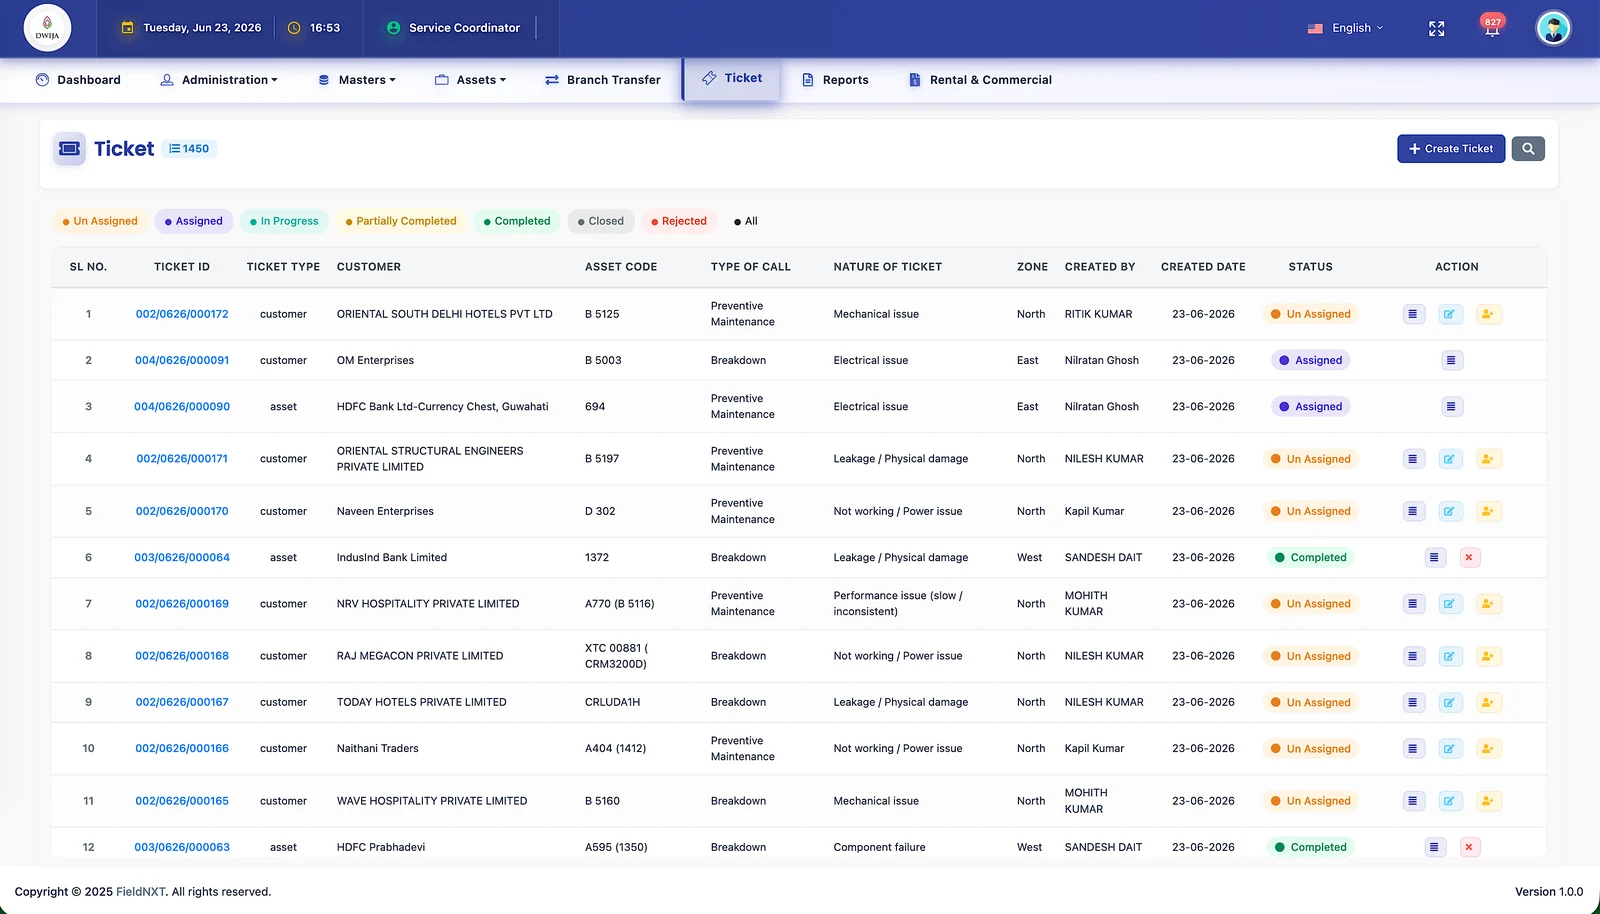Filter tickets by Partially Completed status
Screen dimensions: 1600x914
tap(401, 221)
